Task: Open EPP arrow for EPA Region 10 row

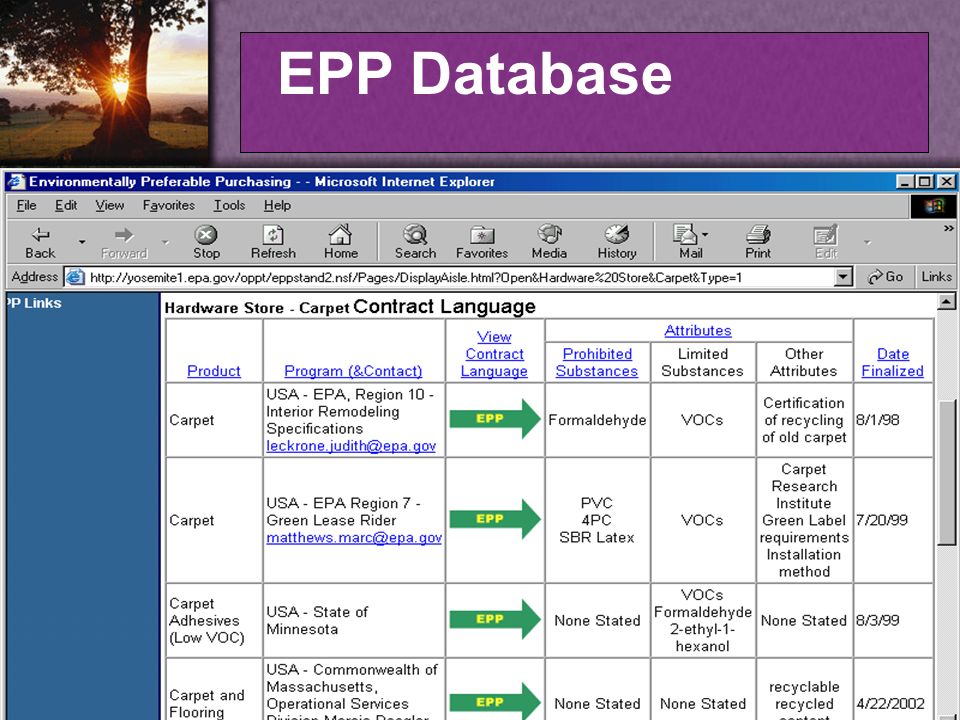Action: coord(495,419)
